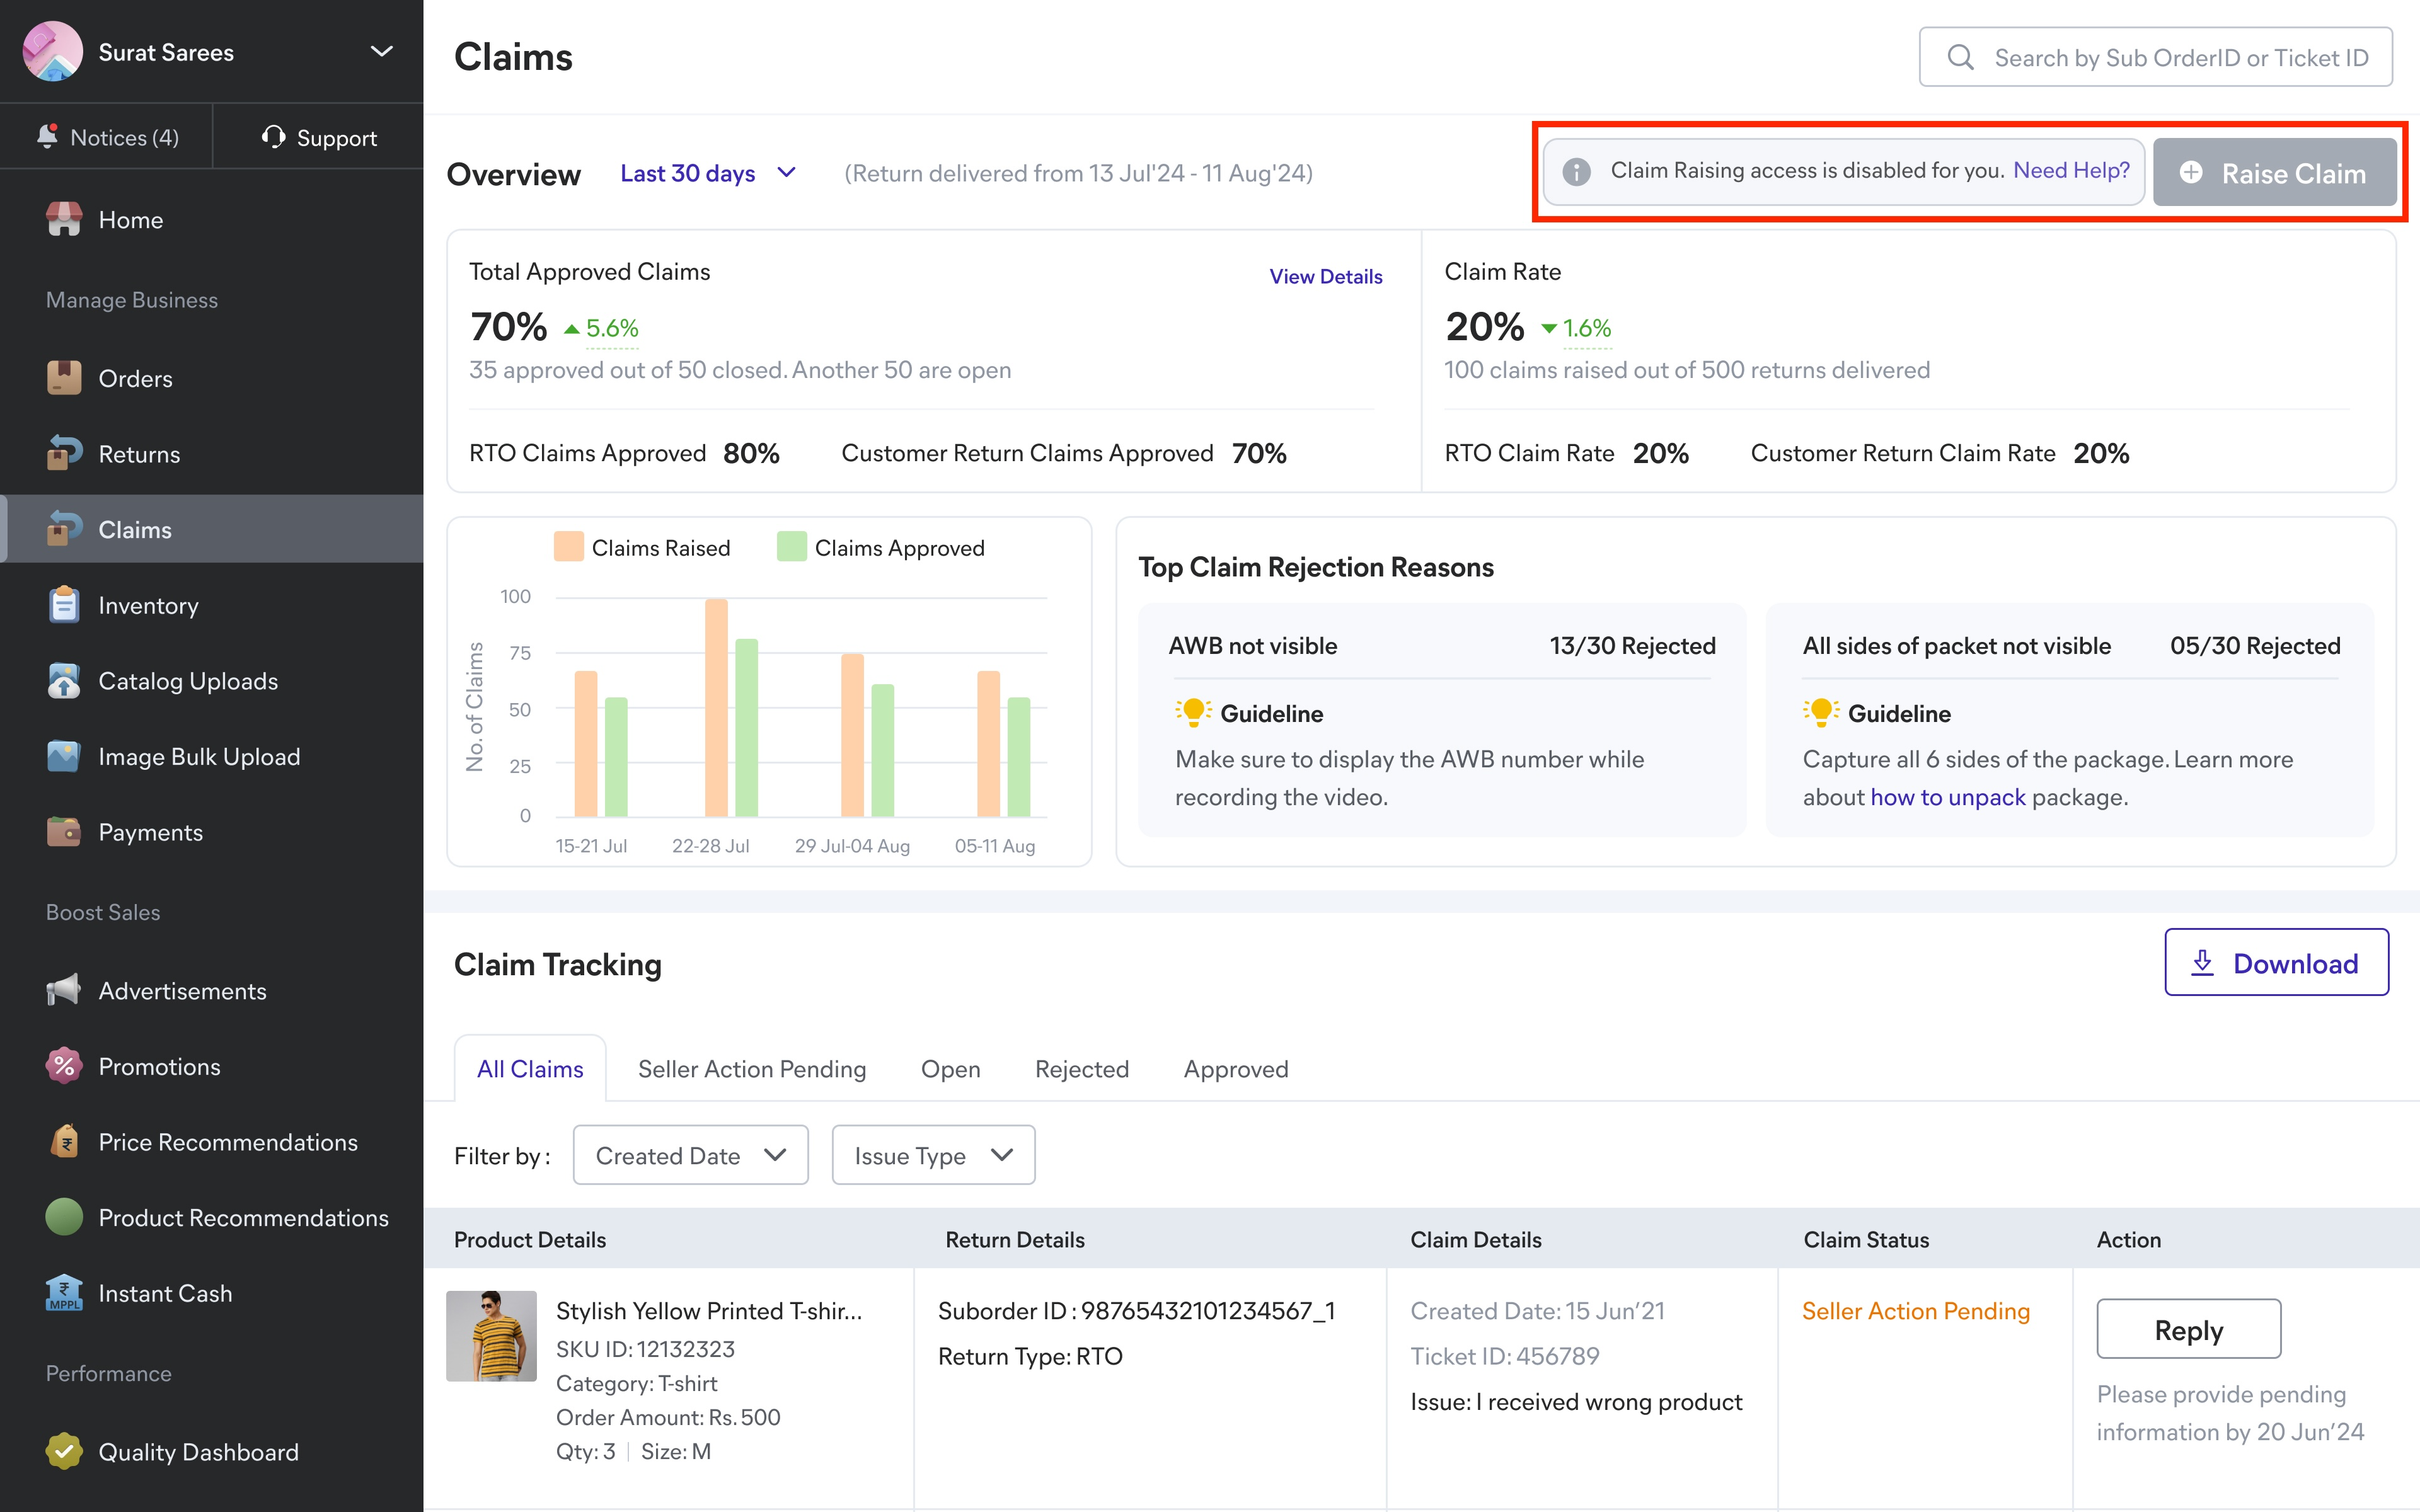Click the Notices bell icon
The image size is (2420, 1512).
coord(47,136)
